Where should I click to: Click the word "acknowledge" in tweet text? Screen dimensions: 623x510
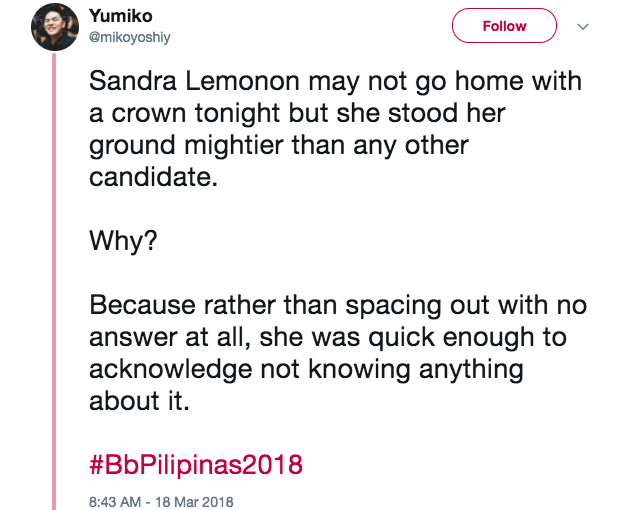pyautogui.click(x=170, y=369)
